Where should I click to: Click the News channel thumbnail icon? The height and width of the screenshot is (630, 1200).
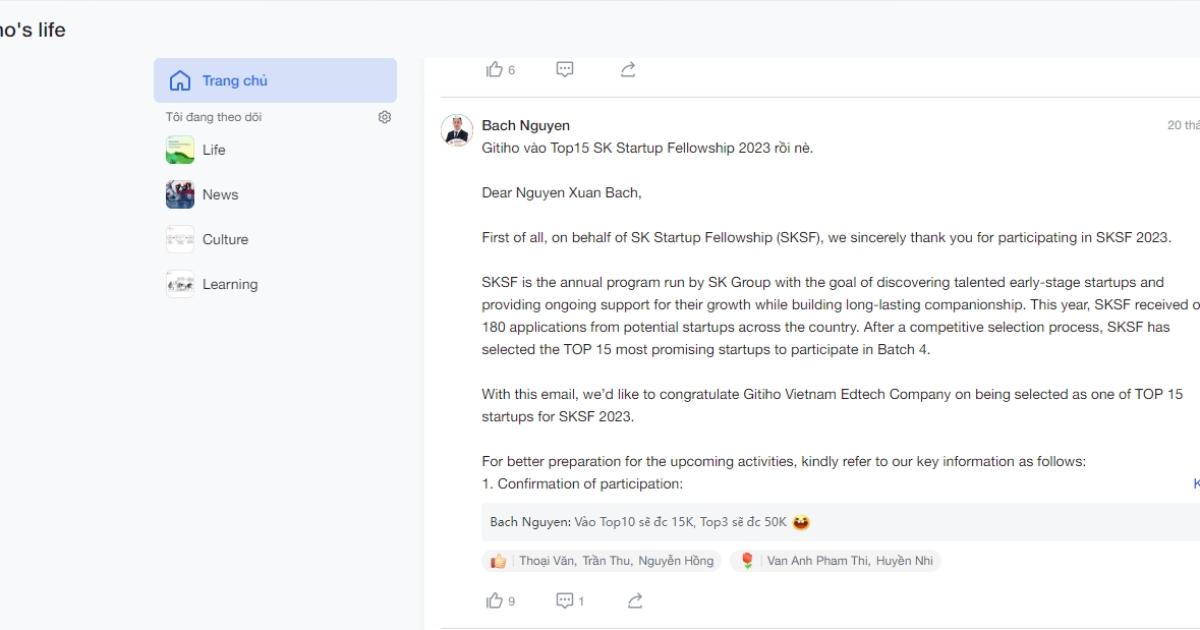[x=180, y=195]
